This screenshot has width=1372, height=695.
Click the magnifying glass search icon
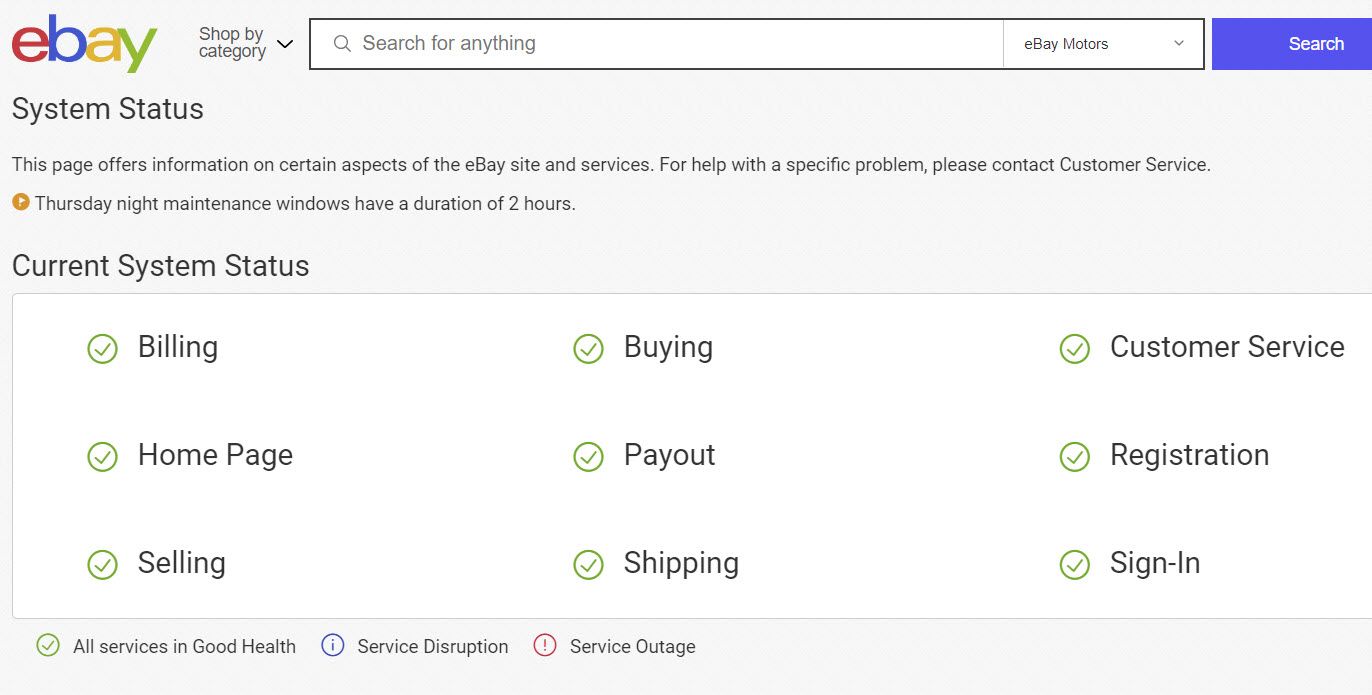342,44
